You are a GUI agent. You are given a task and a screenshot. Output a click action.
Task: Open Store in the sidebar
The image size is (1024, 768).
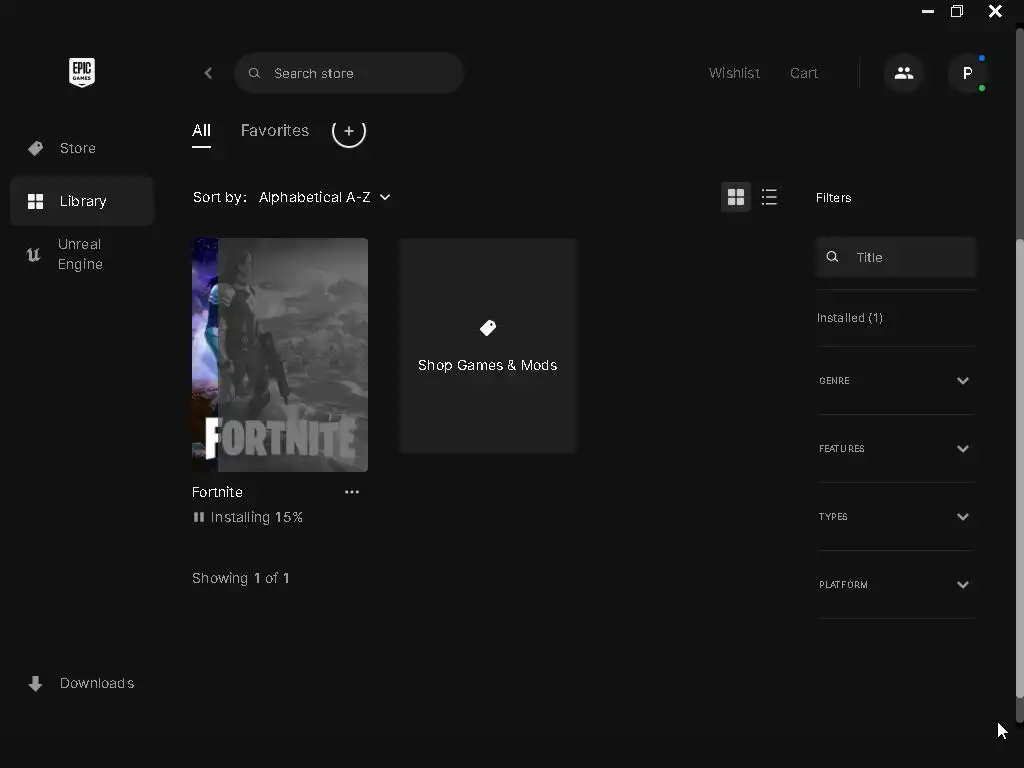pos(82,148)
